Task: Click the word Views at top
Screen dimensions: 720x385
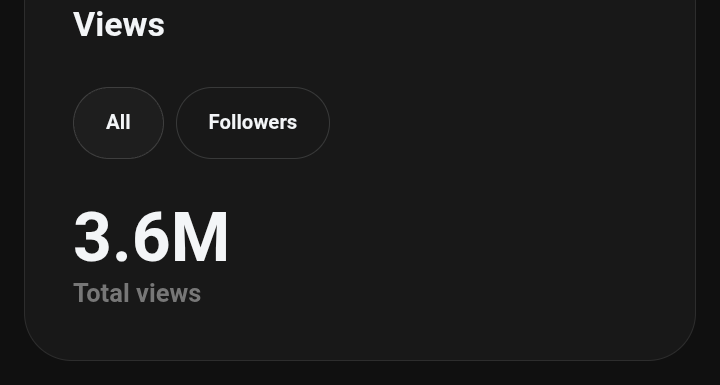Action: coord(119,25)
